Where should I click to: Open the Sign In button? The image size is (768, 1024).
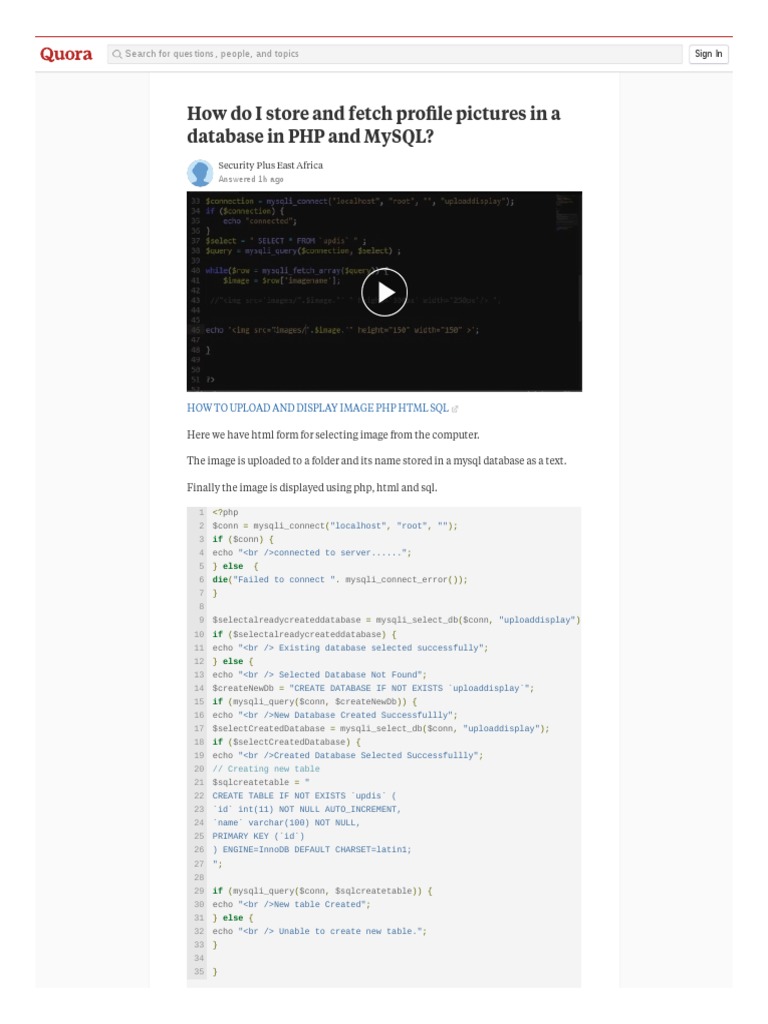point(708,54)
